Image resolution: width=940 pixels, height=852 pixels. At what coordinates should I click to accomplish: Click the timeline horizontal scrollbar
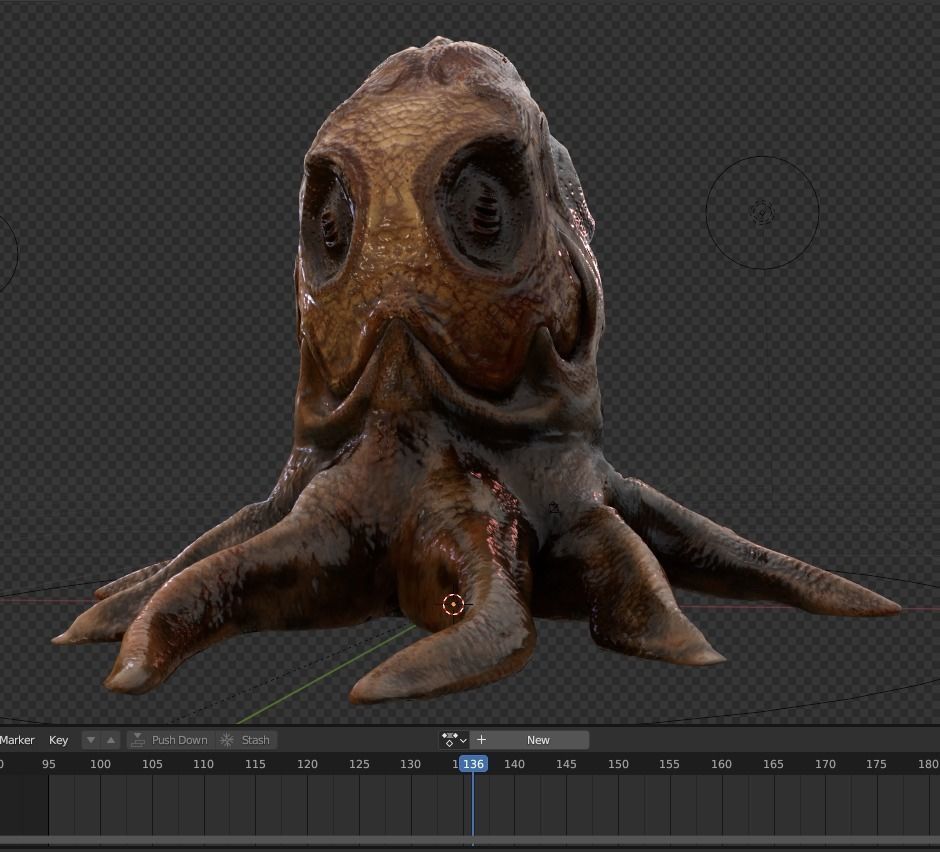(470, 841)
